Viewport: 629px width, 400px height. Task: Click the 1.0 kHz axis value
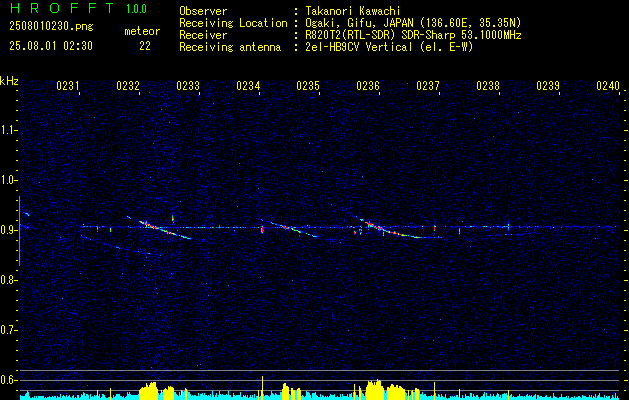click(8, 180)
